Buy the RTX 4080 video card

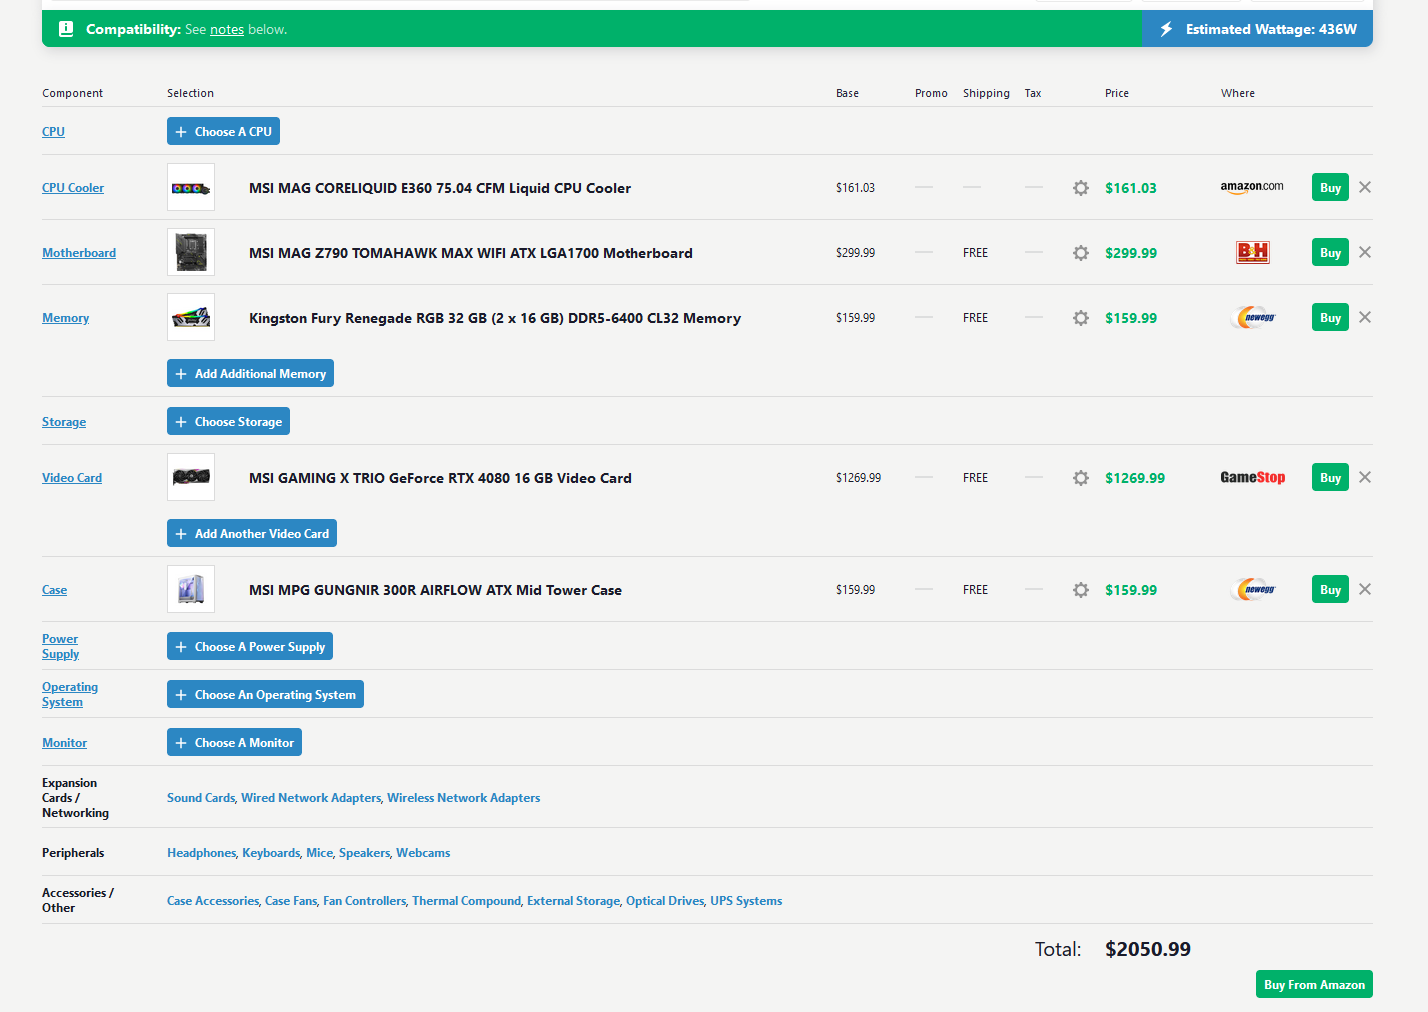(1330, 478)
